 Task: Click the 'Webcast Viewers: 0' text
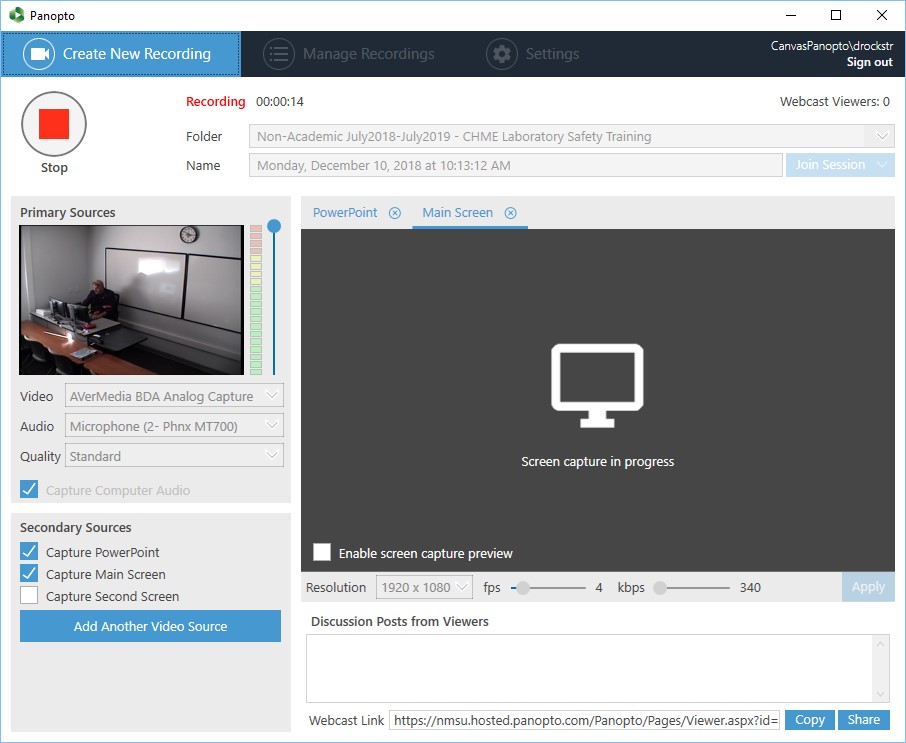coord(834,102)
